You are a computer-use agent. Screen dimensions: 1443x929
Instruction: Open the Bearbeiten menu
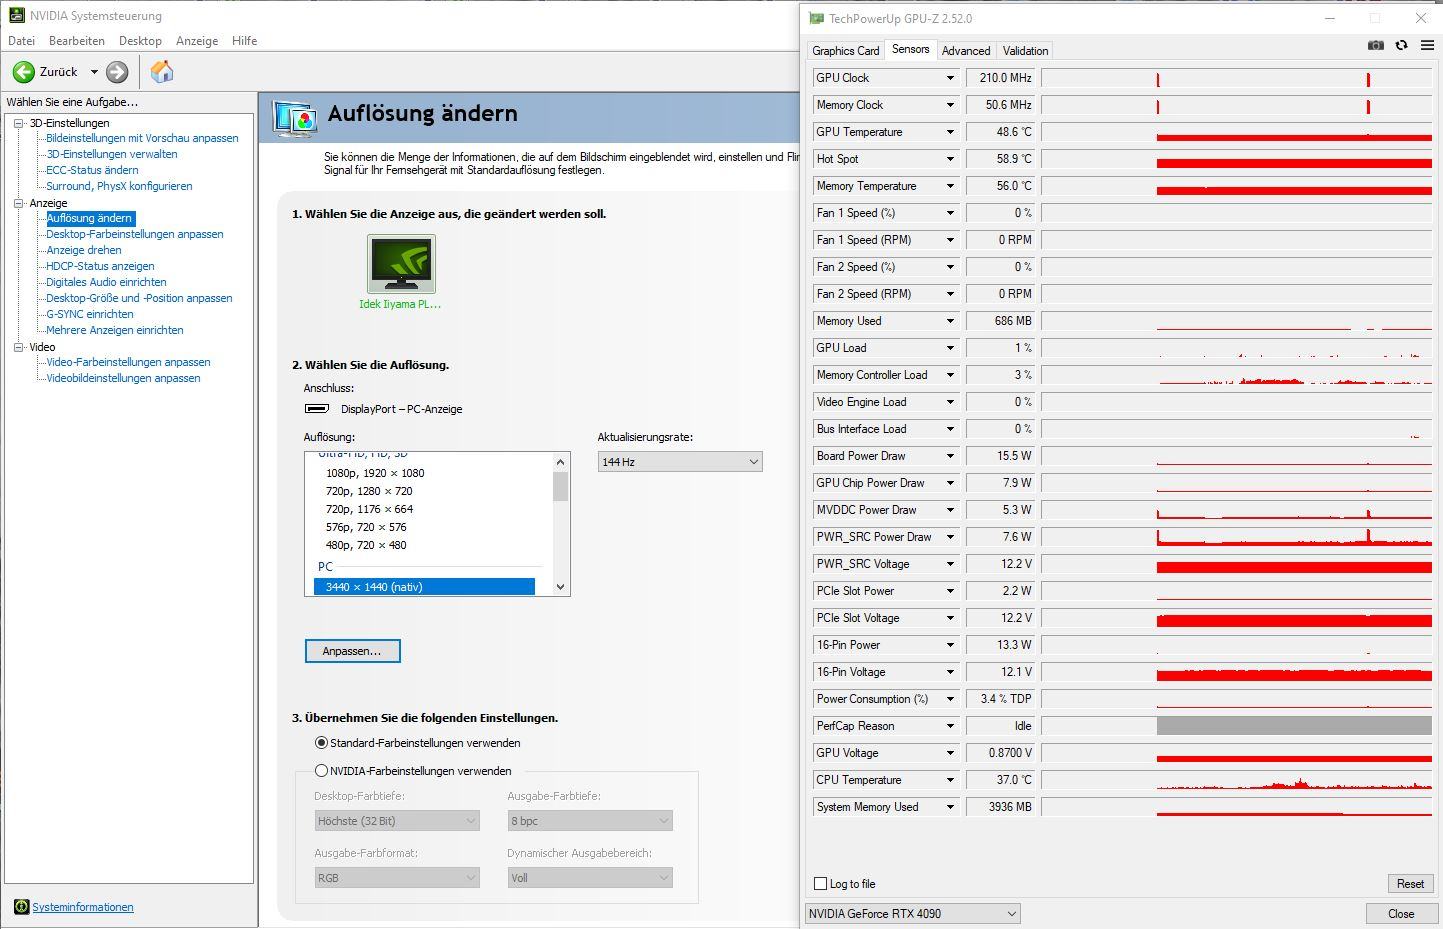(x=77, y=41)
